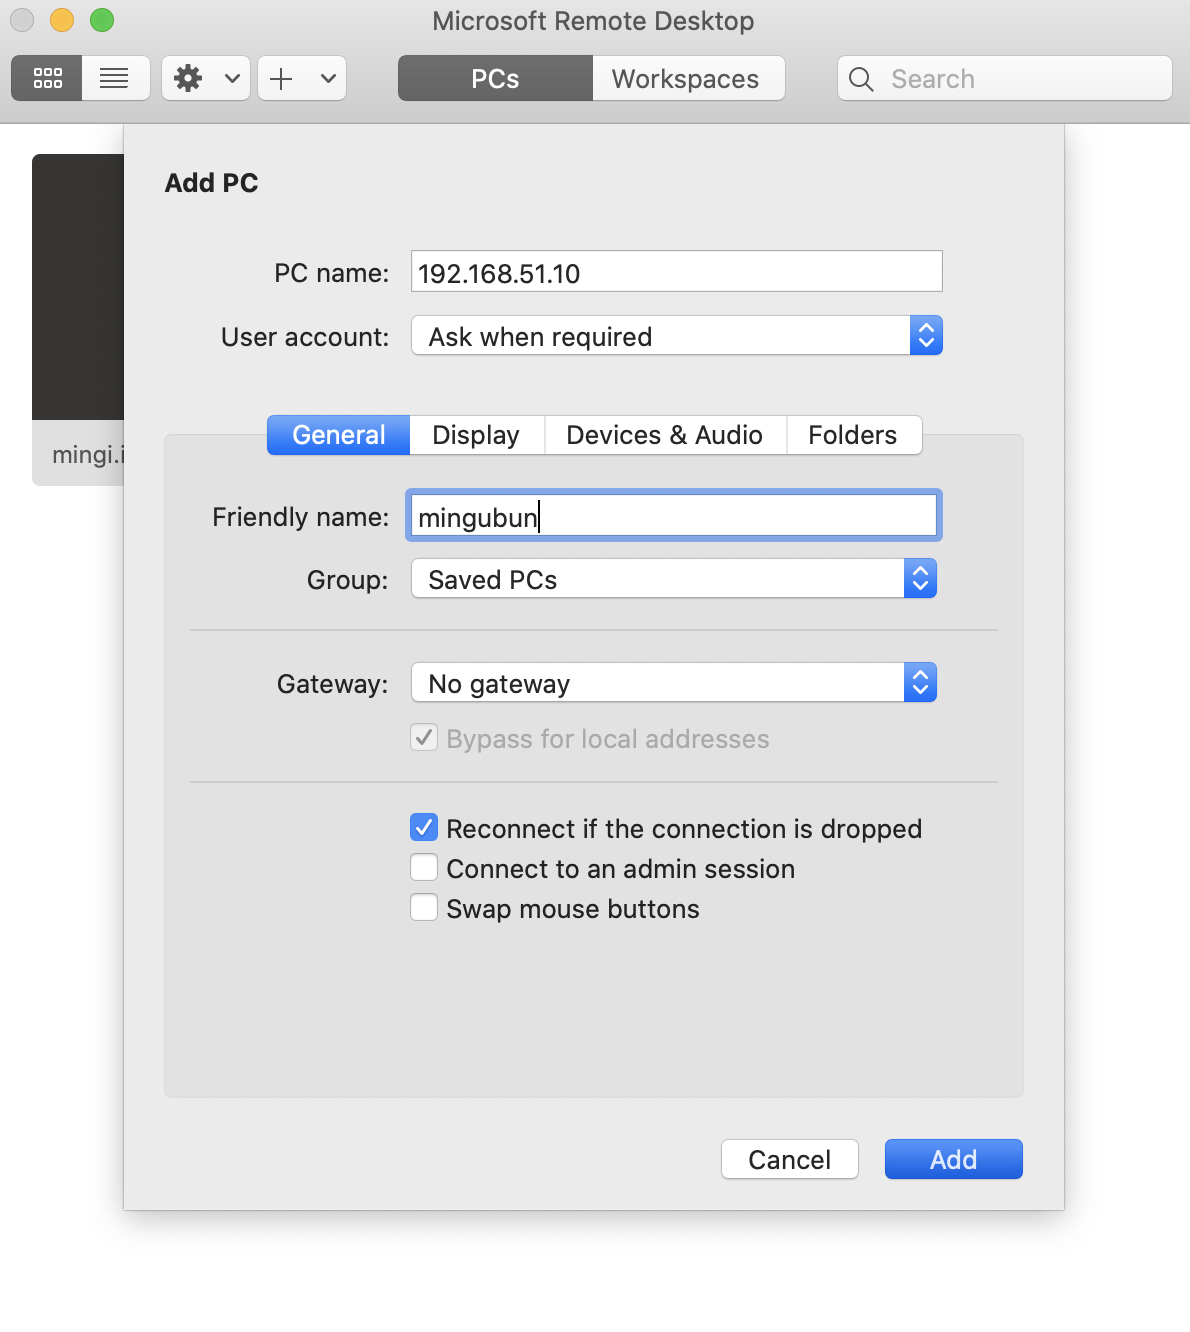This screenshot has height=1332, width=1190.
Task: Switch to list view icon
Action: [x=115, y=78]
